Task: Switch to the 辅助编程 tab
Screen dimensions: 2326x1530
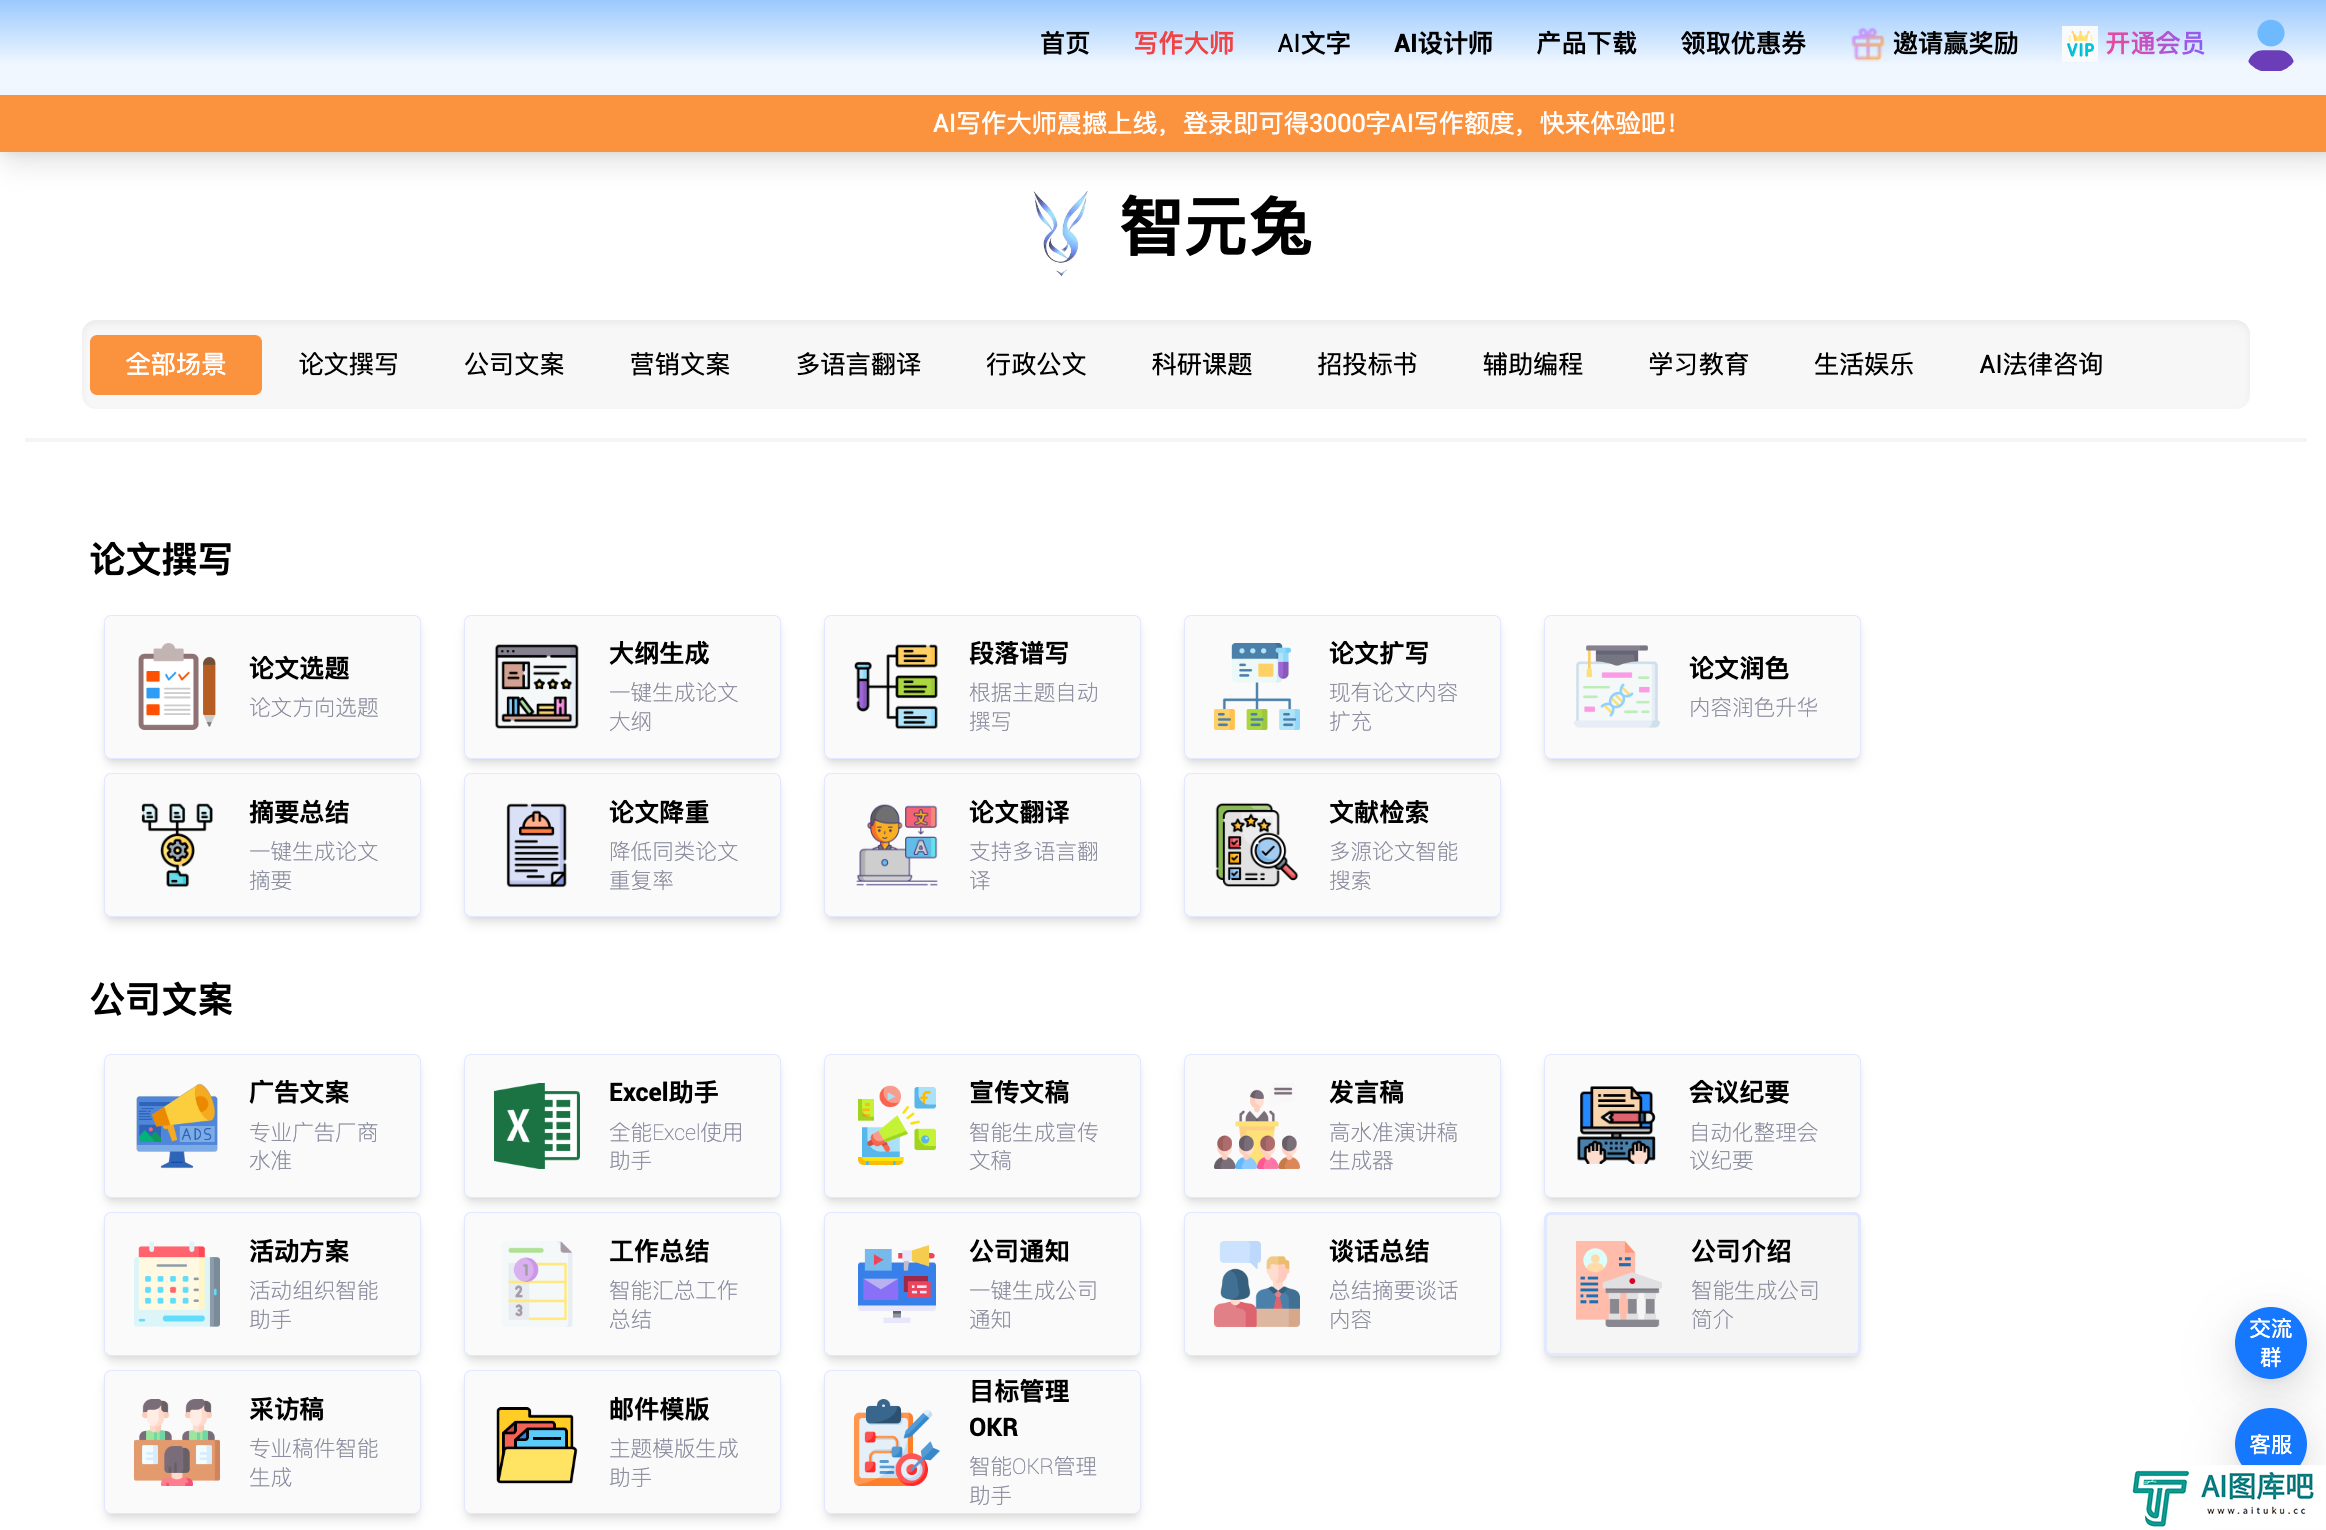Action: coord(1533,364)
